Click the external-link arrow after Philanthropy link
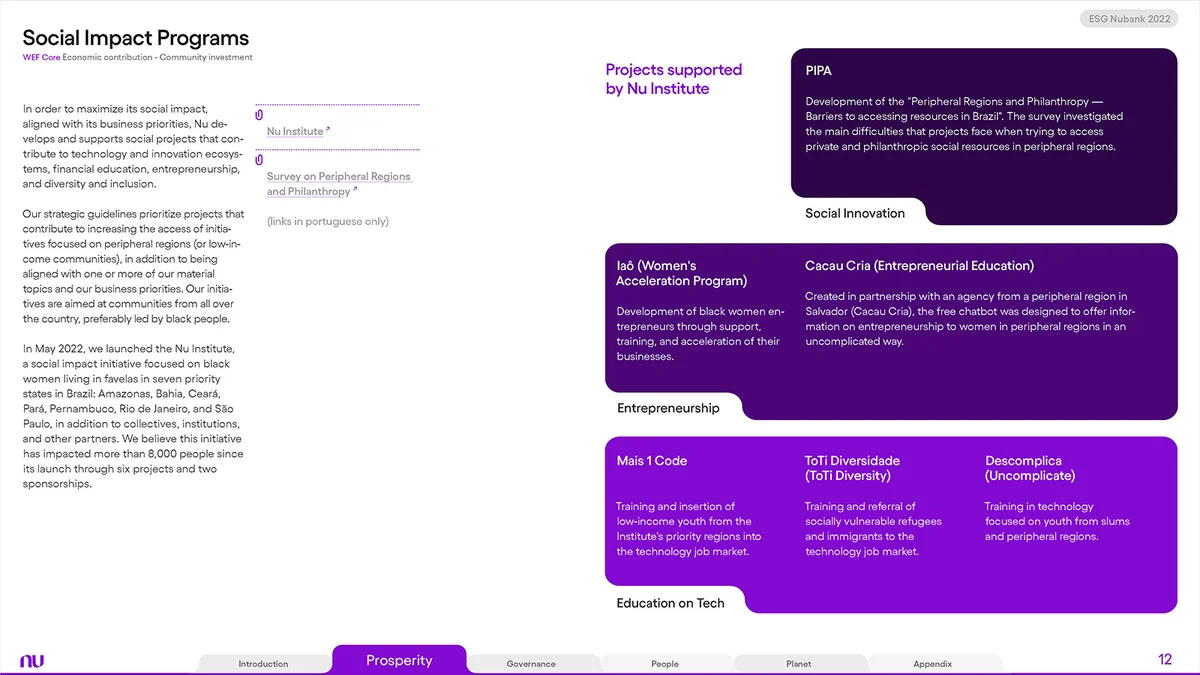Image resolution: width=1200 pixels, height=675 pixels. (356, 188)
